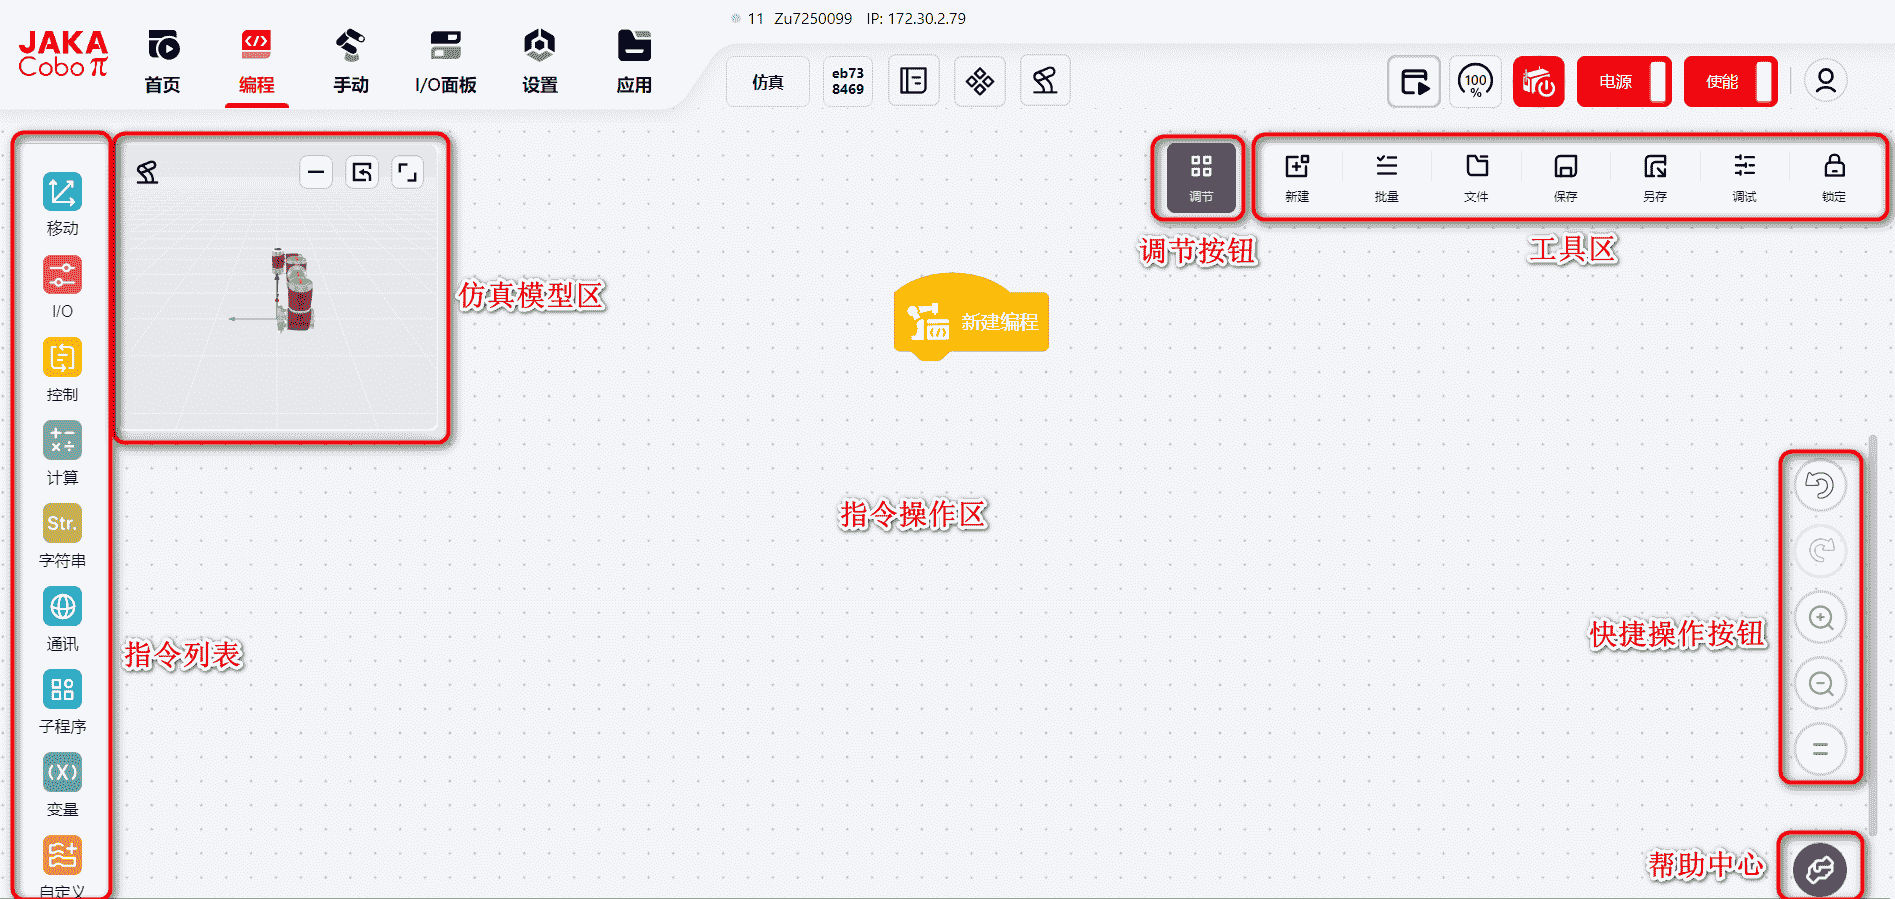Zoom in on the programming canvas
This screenshot has width=1895, height=899.
click(x=1820, y=618)
